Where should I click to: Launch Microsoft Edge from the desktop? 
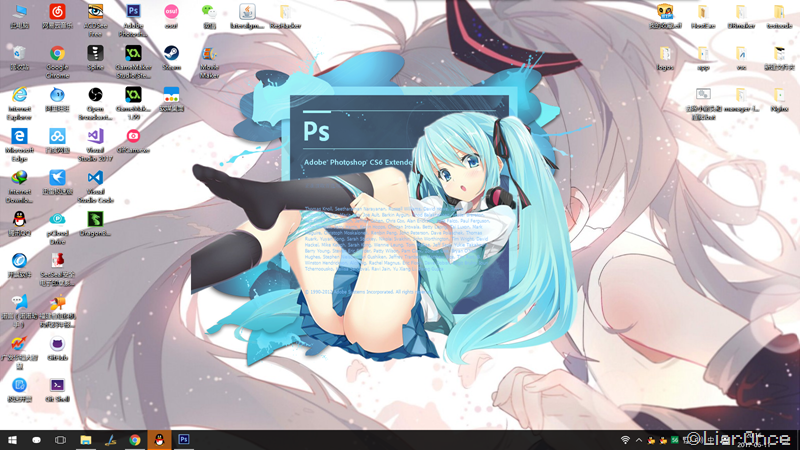point(19,136)
